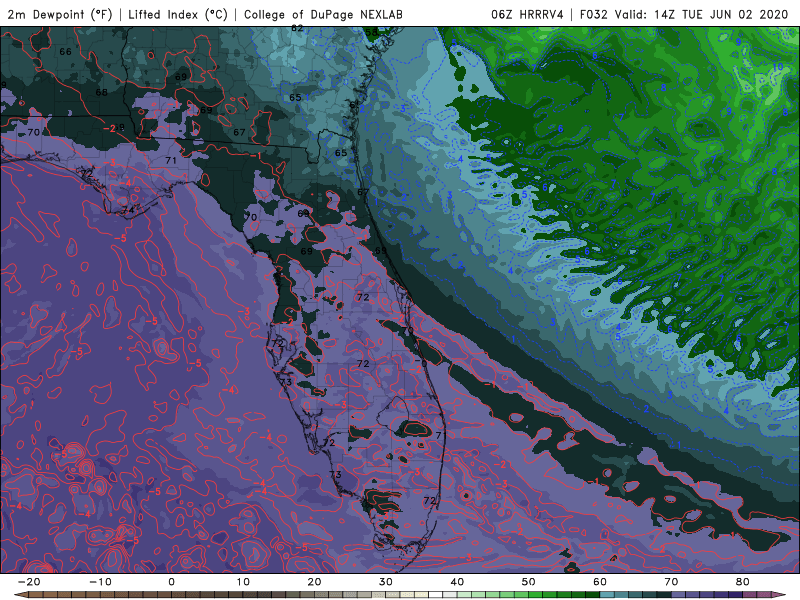Click the color scale label reading exactly 10
The image size is (800, 600).
[x=243, y=582]
